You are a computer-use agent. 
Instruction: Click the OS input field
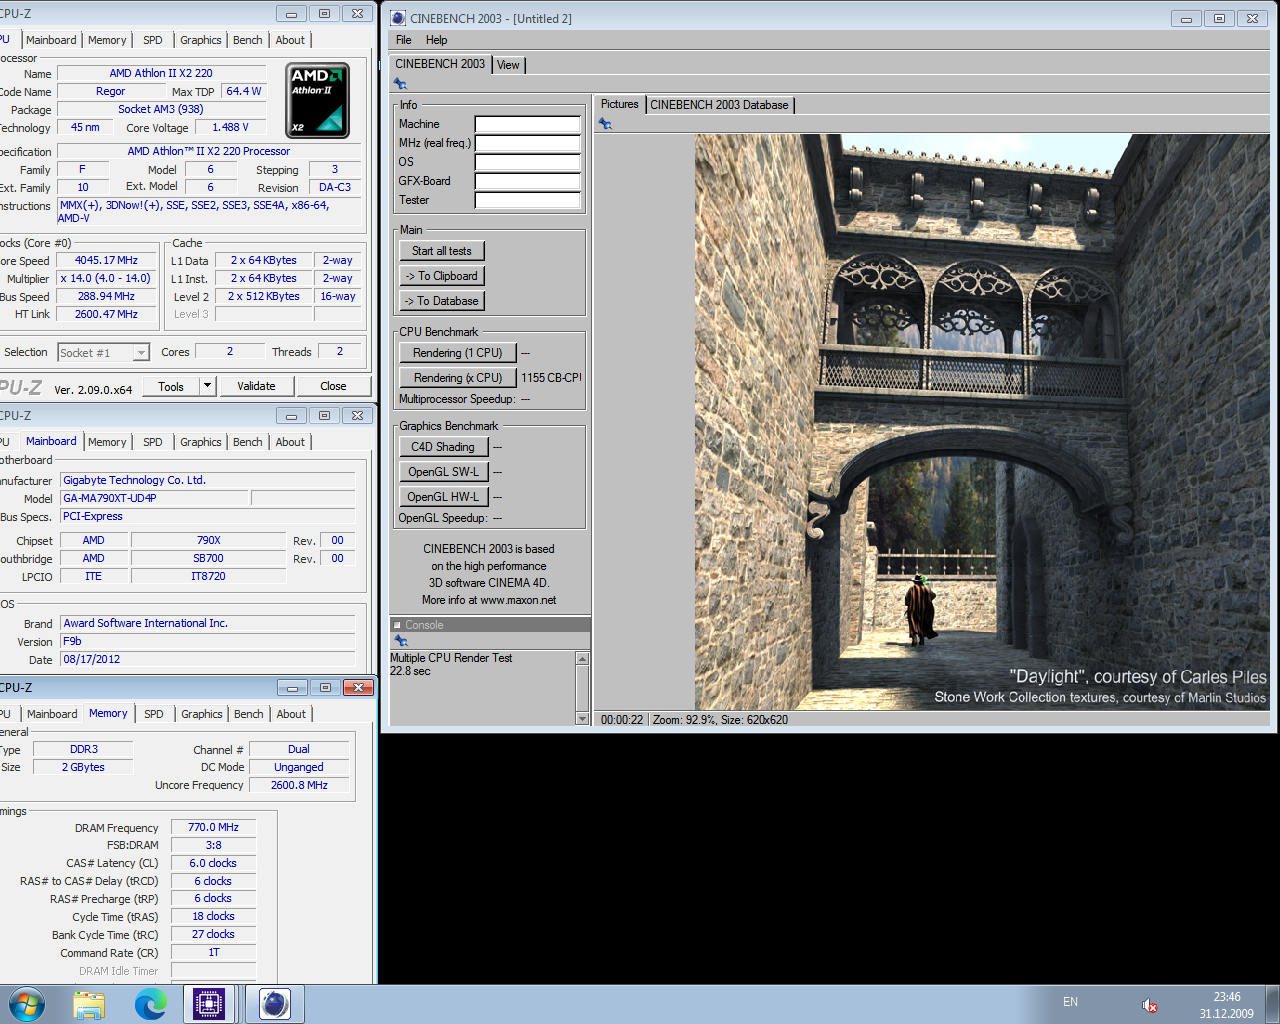(x=528, y=162)
